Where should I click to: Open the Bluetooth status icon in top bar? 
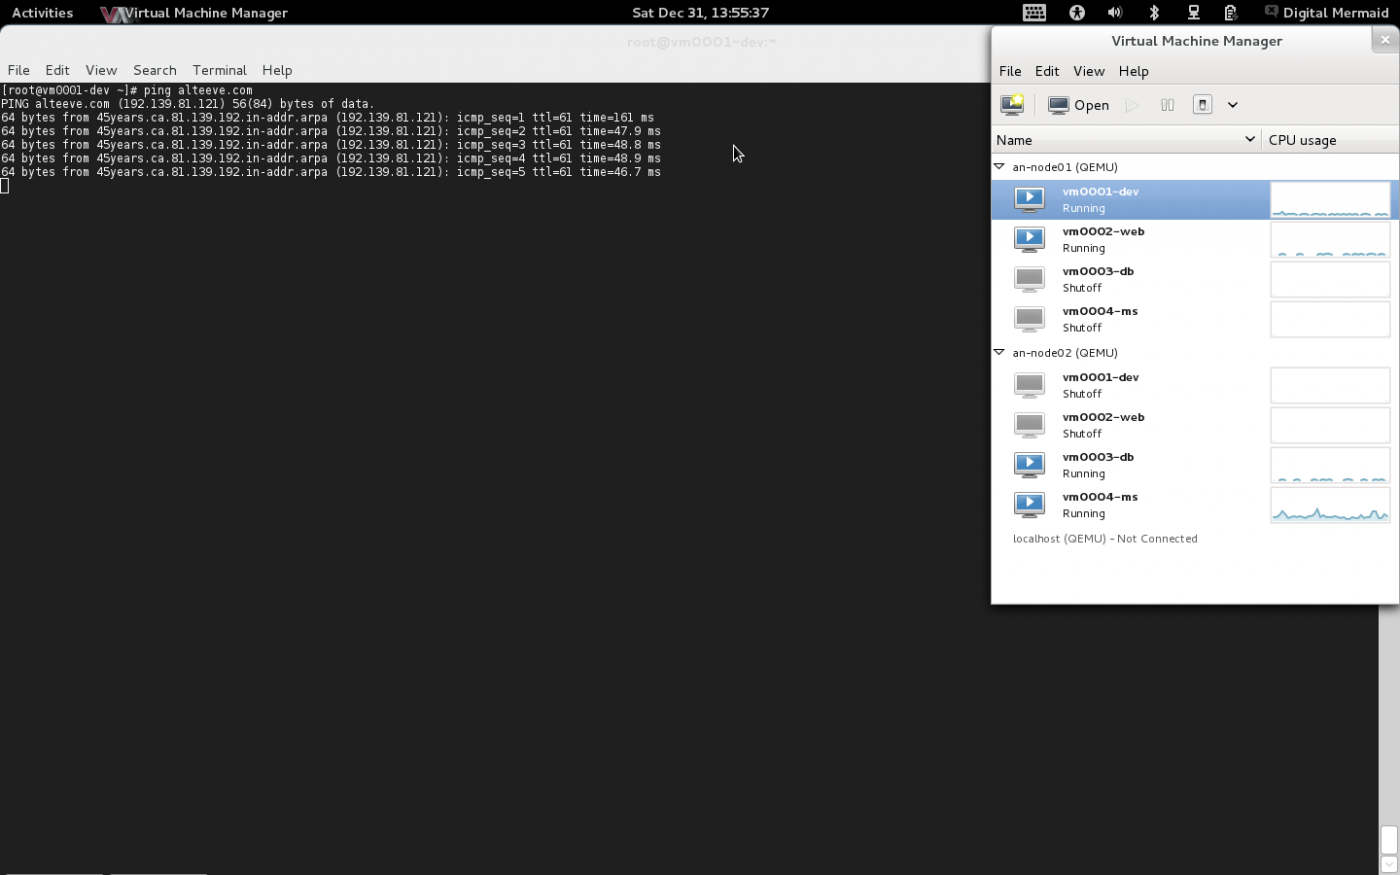[x=1154, y=13]
